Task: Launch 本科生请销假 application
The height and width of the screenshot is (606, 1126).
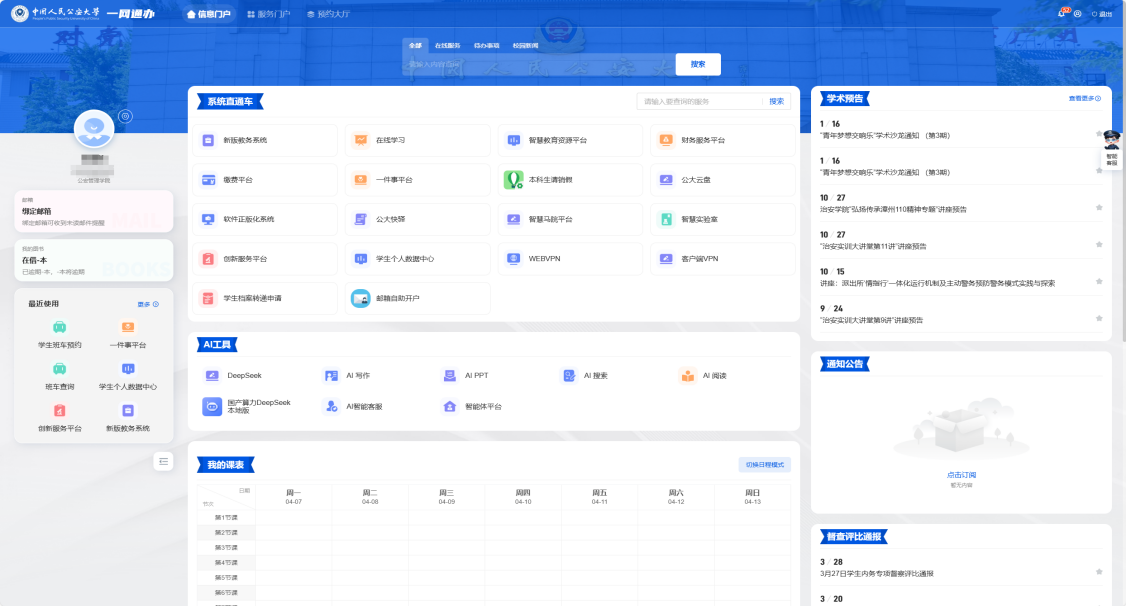Action: pos(549,180)
